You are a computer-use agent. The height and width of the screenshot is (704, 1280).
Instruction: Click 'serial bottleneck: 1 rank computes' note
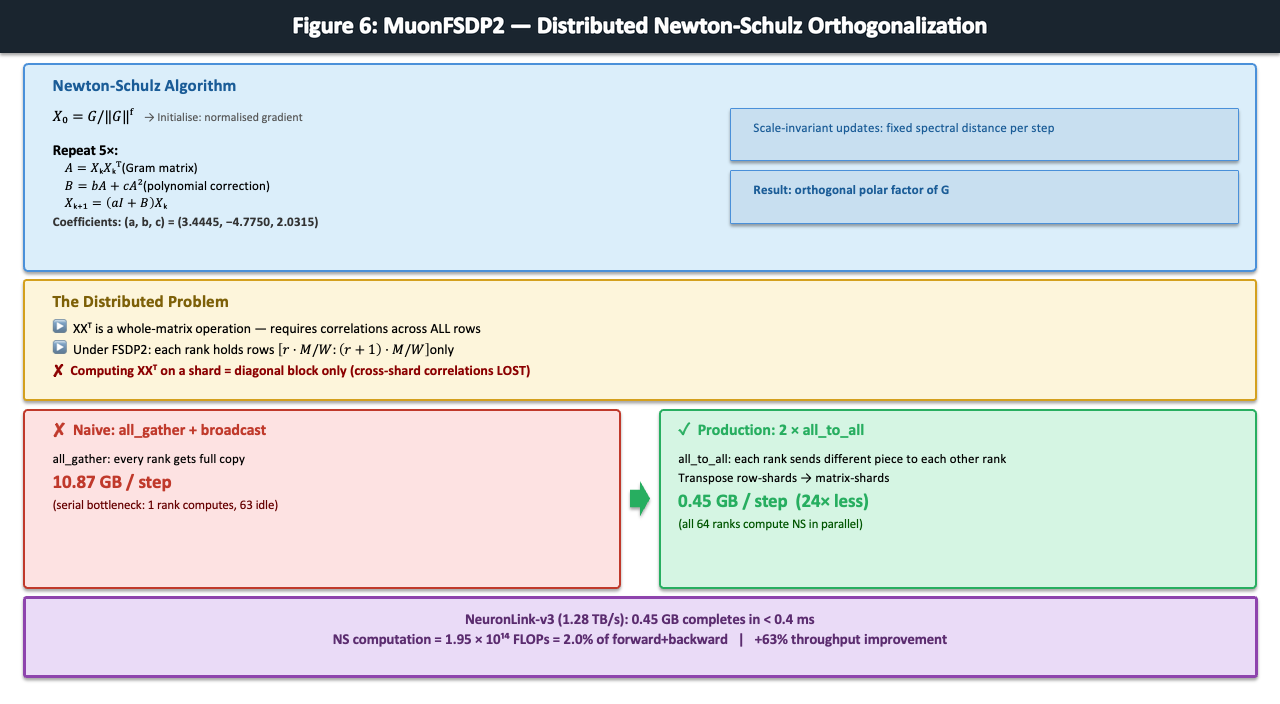tap(165, 505)
